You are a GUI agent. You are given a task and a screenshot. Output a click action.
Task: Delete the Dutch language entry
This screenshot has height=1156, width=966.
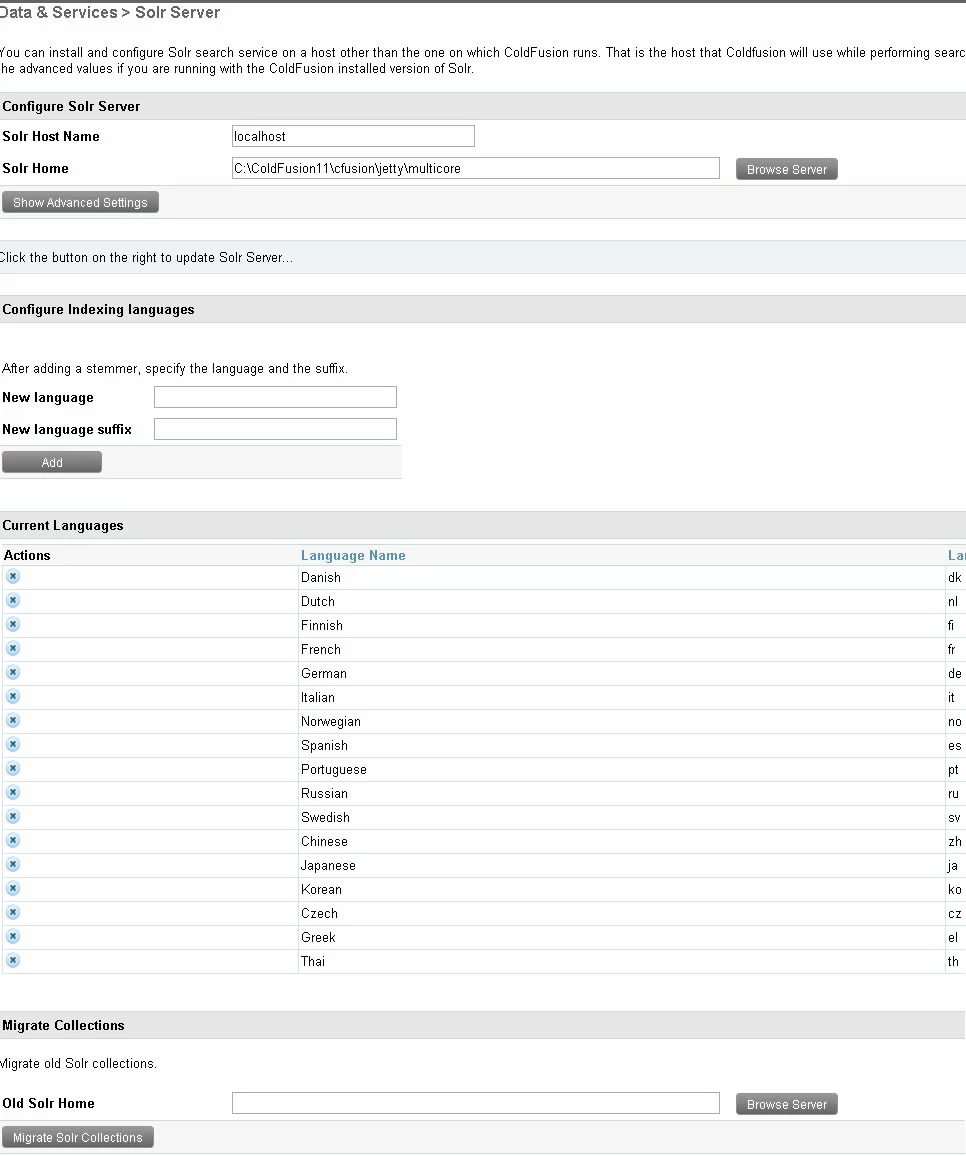[x=13, y=601]
